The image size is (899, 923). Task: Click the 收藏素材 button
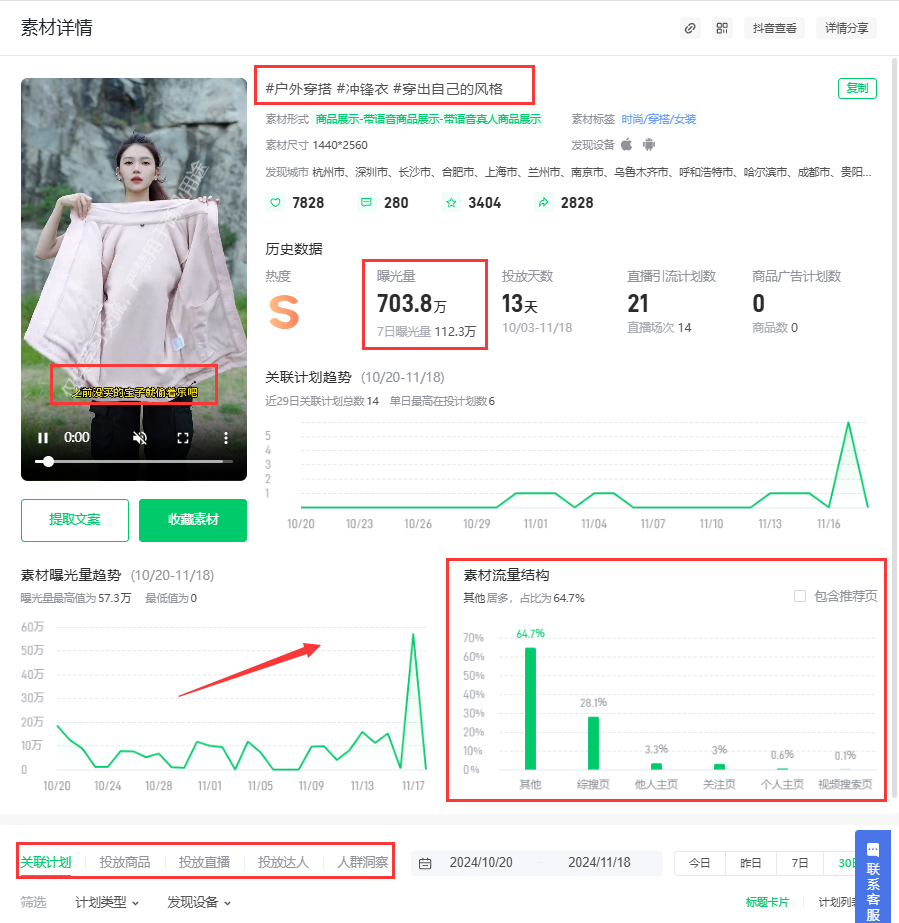[193, 520]
